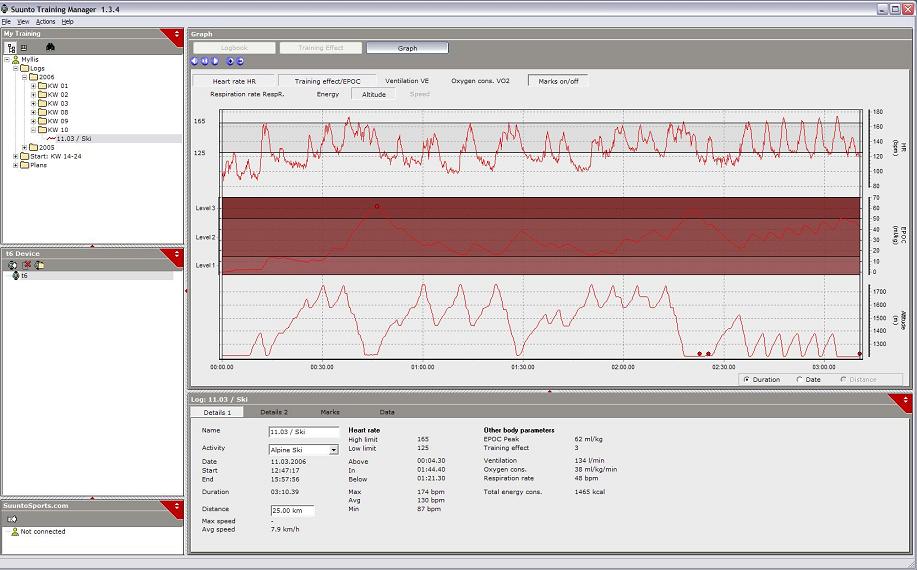Viewport: 917px width, 570px height.
Task: Click the list view icon beside tree view
Action: (x=23, y=47)
